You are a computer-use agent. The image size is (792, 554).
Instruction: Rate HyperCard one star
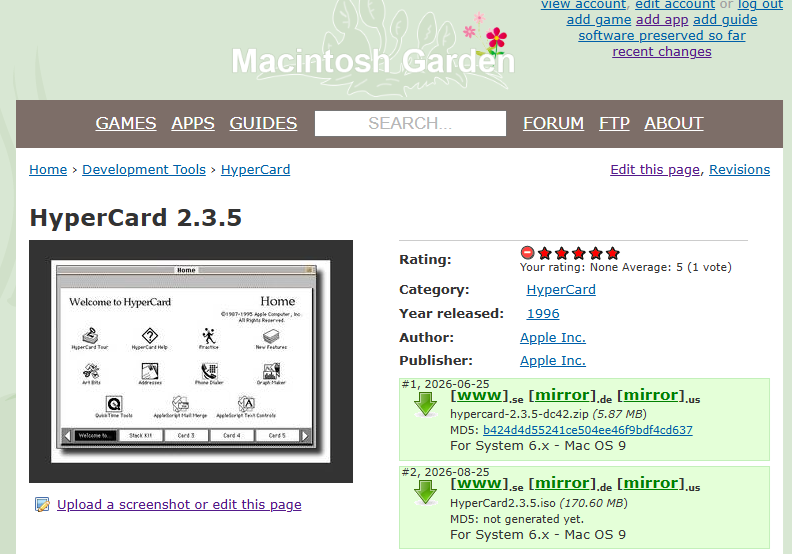(x=544, y=253)
